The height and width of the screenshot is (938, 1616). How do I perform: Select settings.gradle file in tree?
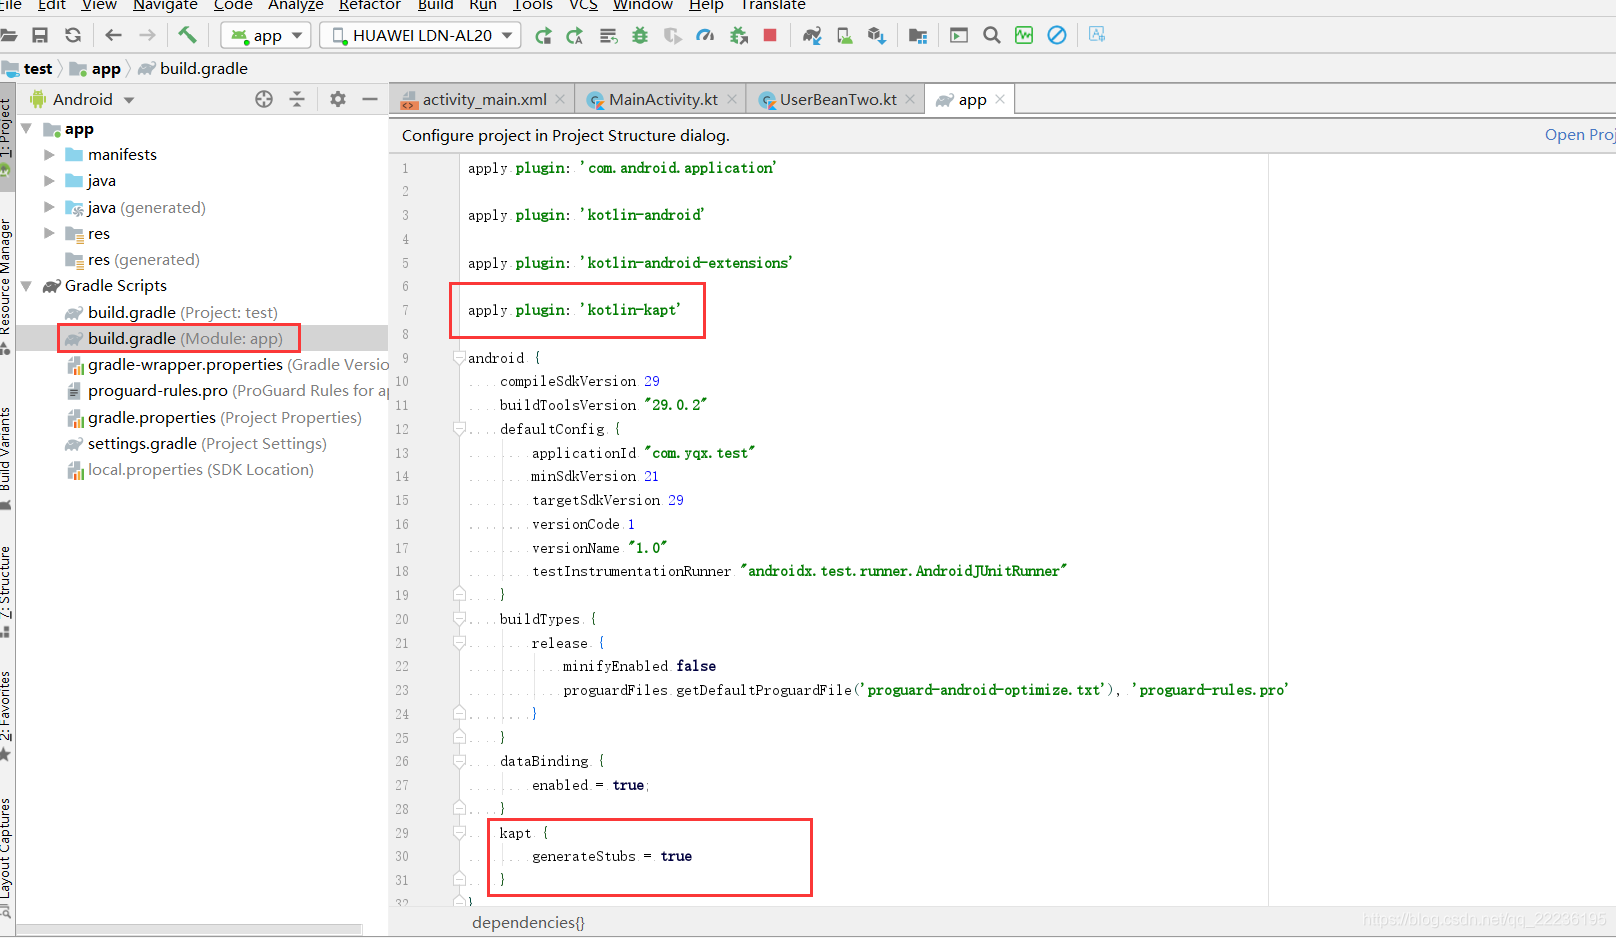(196, 444)
